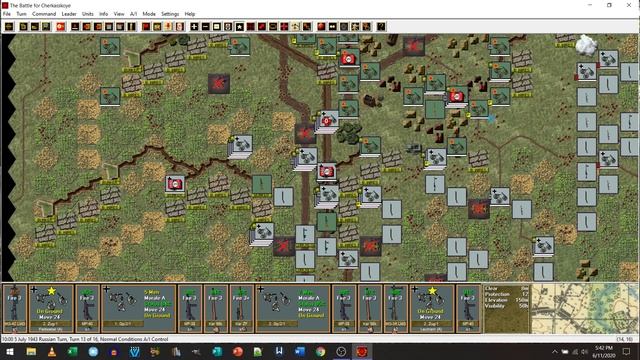Open the Turn menu

click(x=21, y=14)
